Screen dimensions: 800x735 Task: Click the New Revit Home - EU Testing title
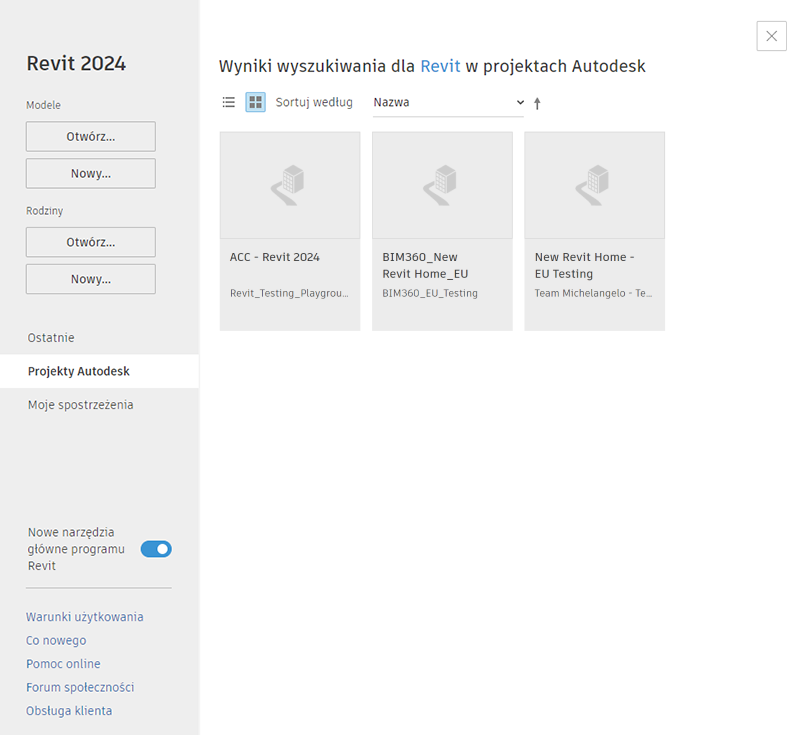[x=585, y=265]
